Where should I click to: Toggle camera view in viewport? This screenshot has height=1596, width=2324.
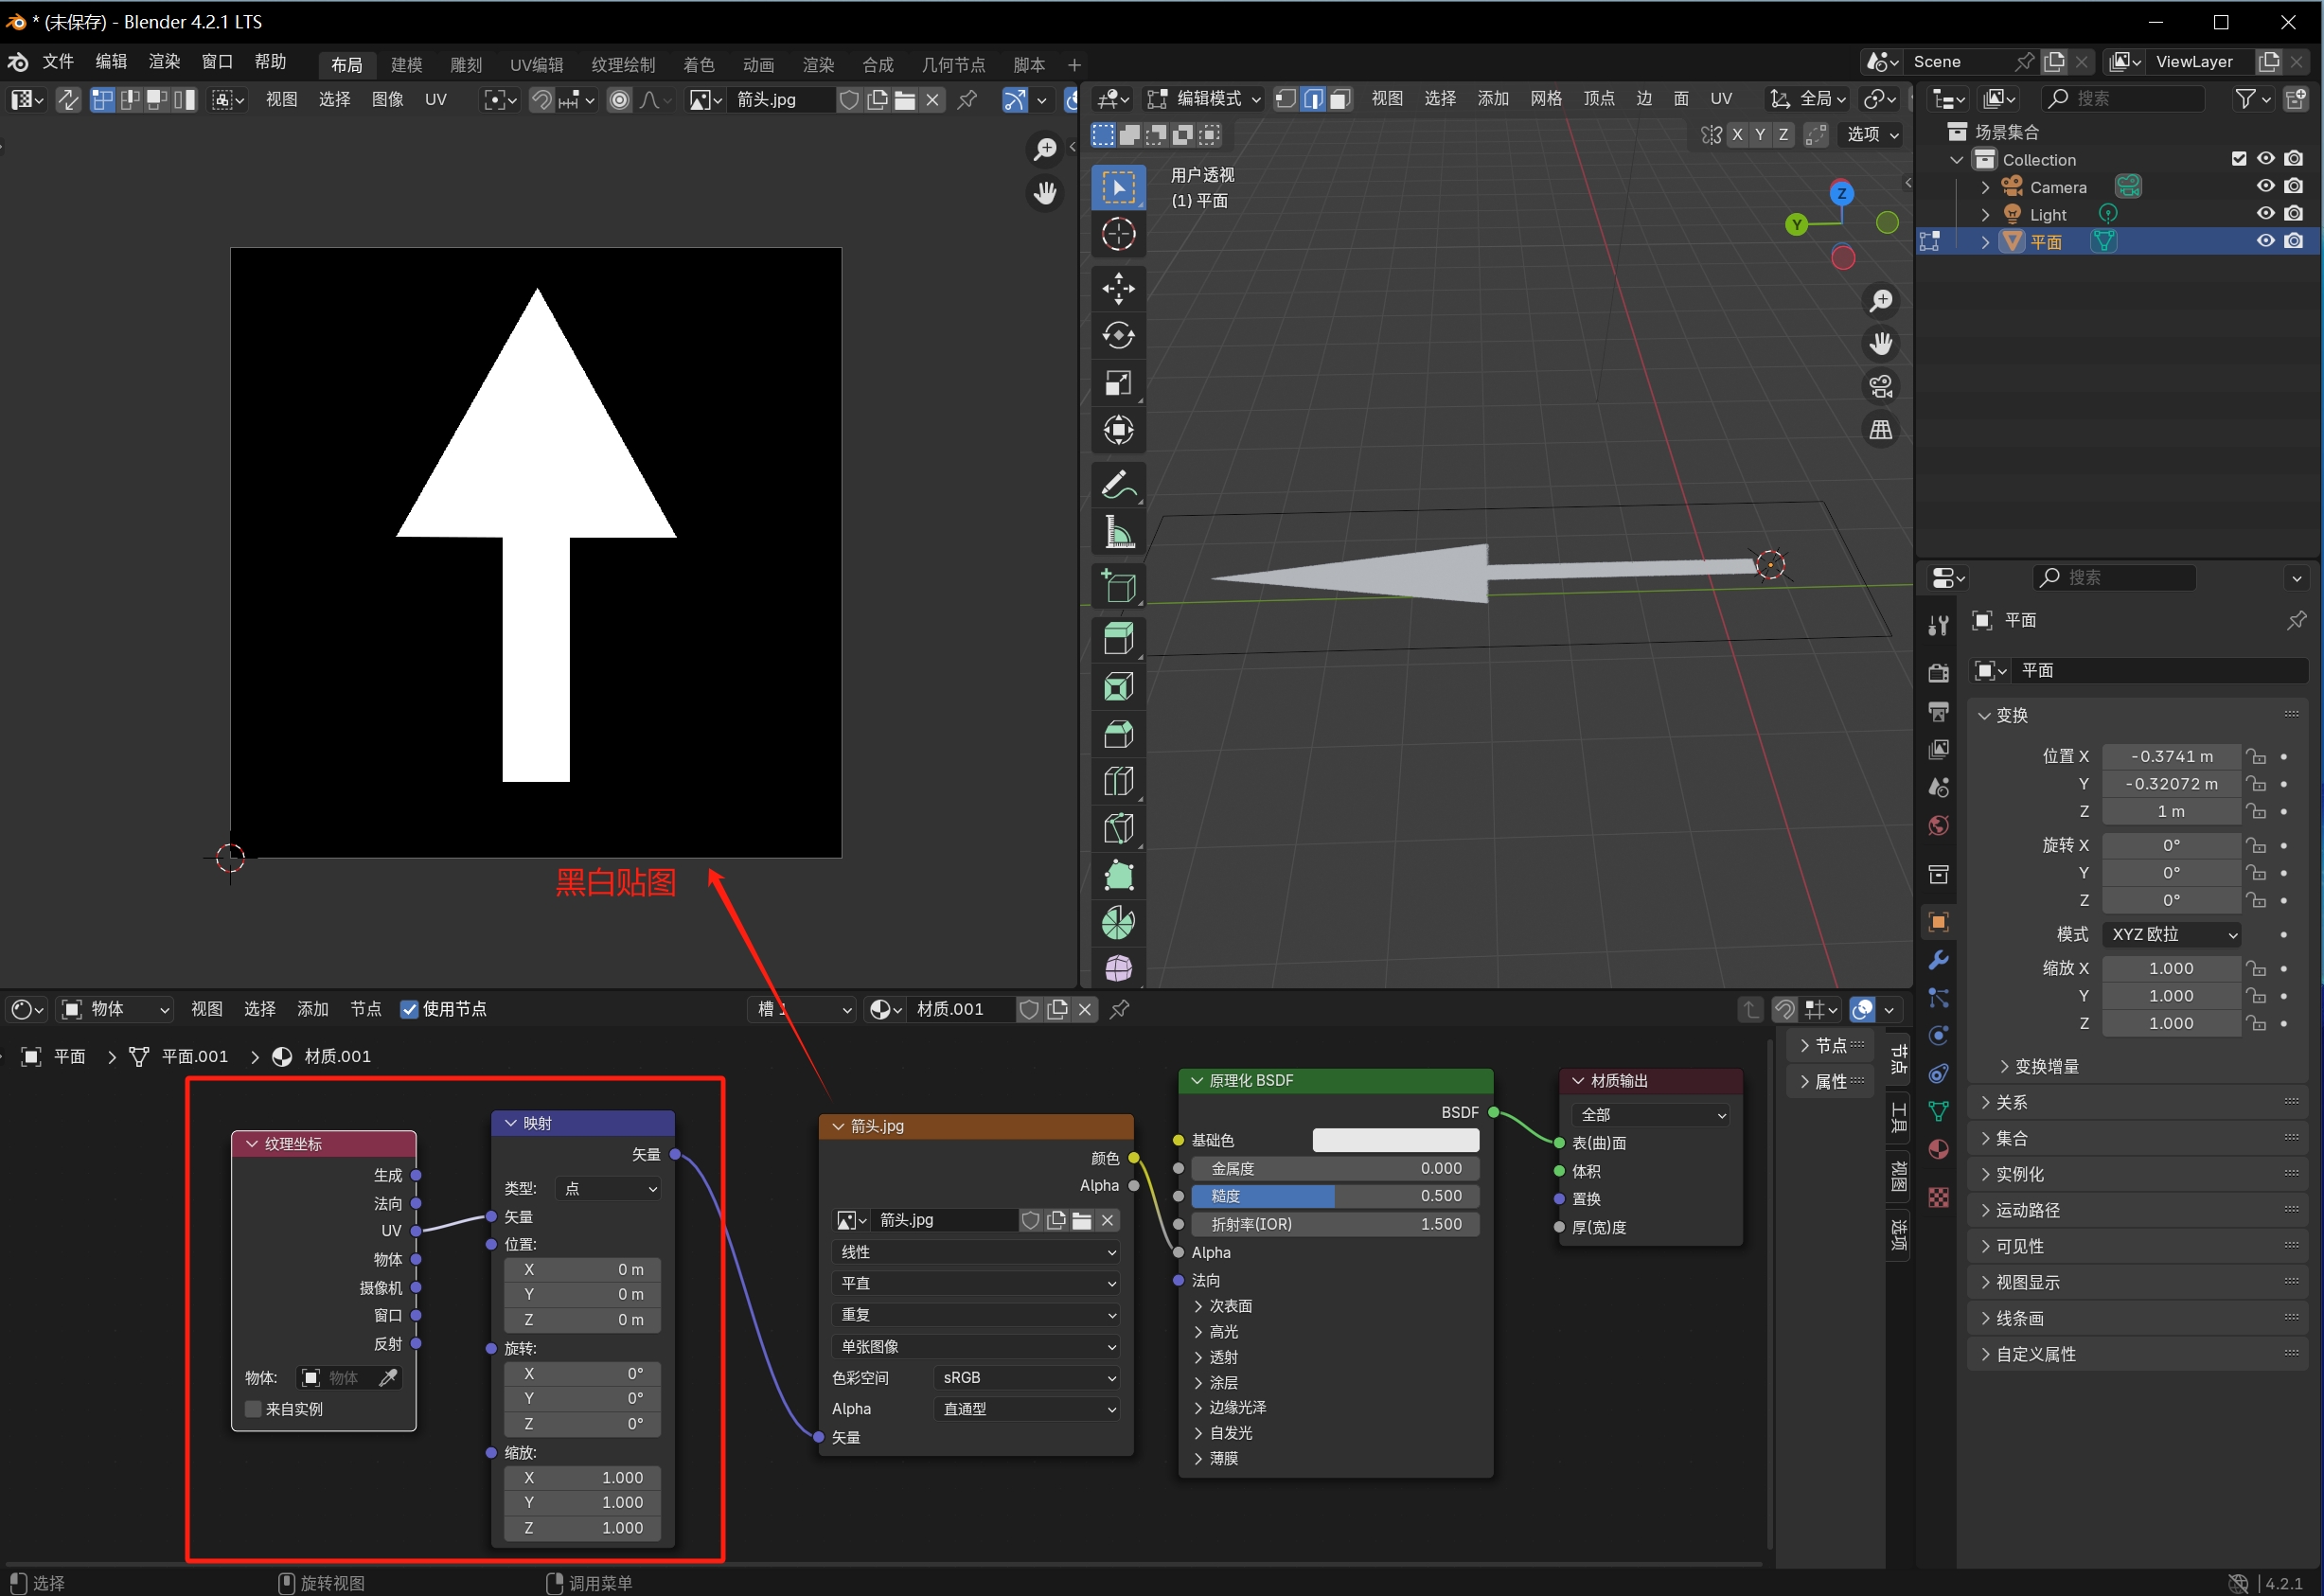tap(1880, 387)
